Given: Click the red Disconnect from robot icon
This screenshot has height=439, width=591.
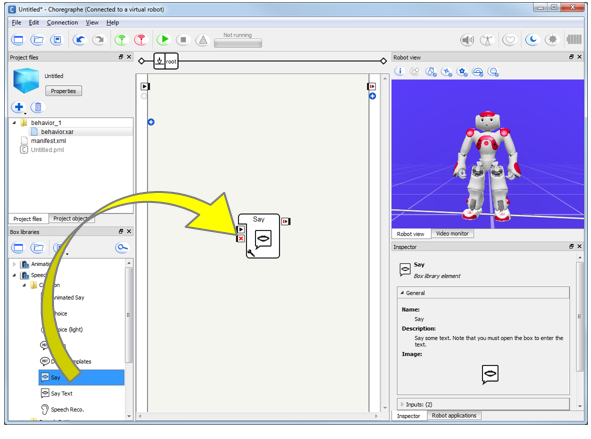Looking at the screenshot, I should 141,40.
